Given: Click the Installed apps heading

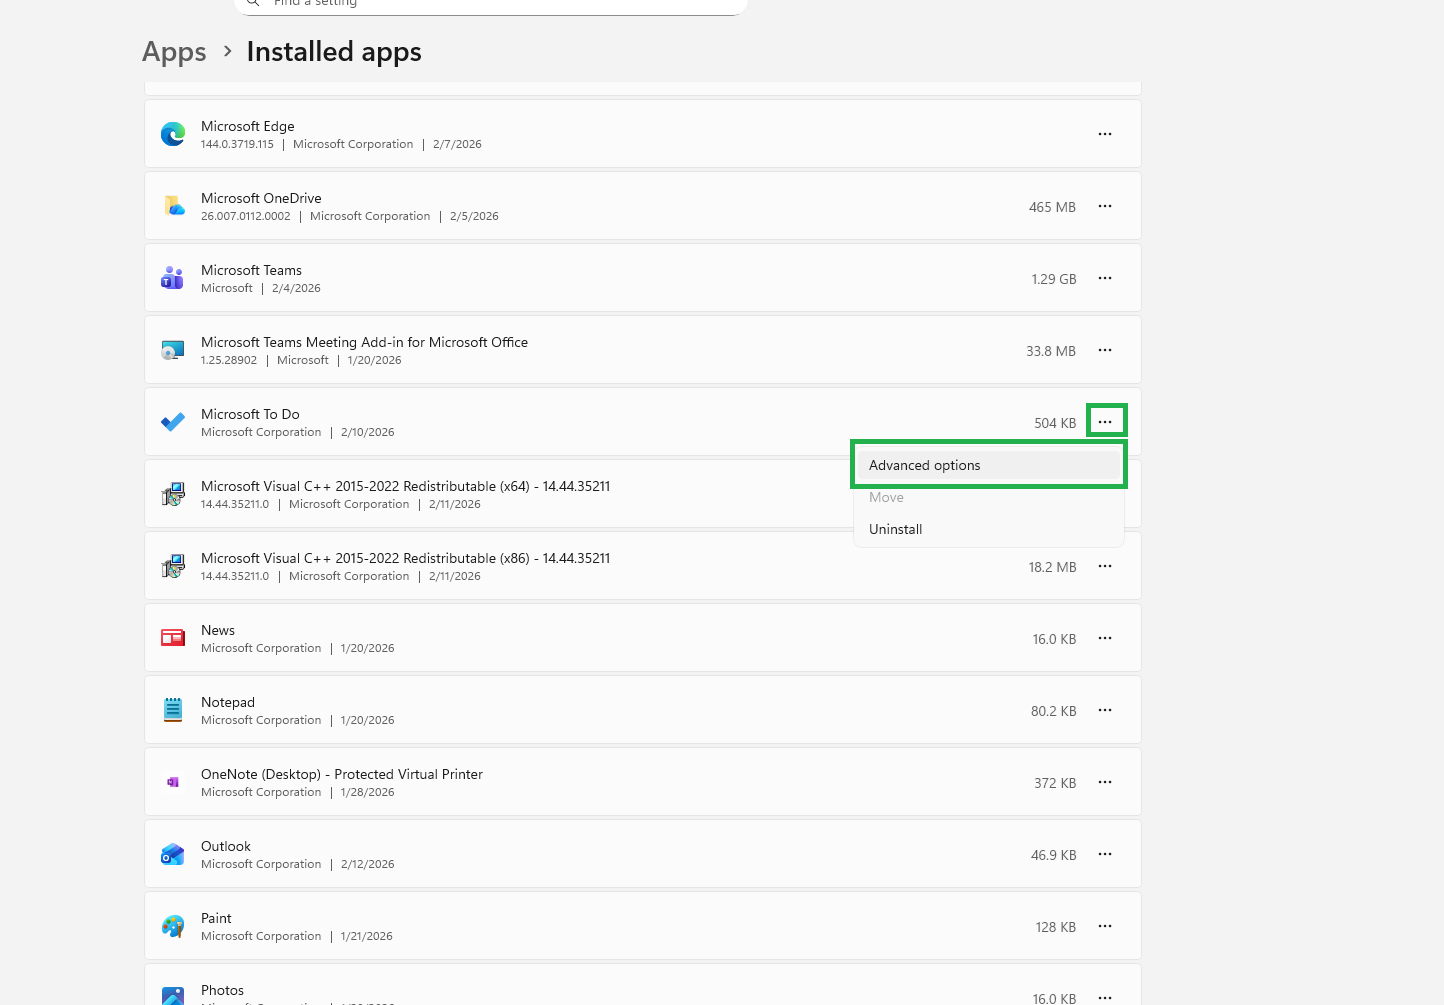Looking at the screenshot, I should [334, 52].
